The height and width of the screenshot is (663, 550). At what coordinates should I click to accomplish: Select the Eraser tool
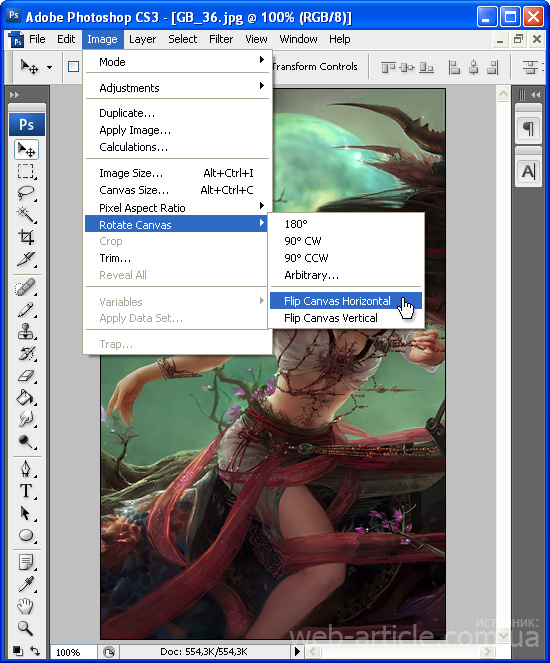click(26, 375)
